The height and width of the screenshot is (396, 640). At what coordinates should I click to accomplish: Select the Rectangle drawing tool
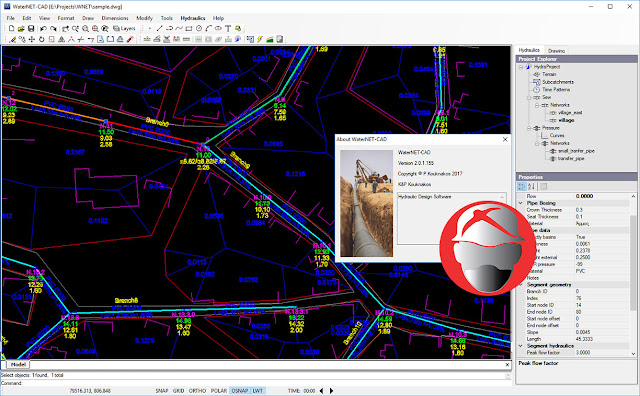click(x=189, y=29)
